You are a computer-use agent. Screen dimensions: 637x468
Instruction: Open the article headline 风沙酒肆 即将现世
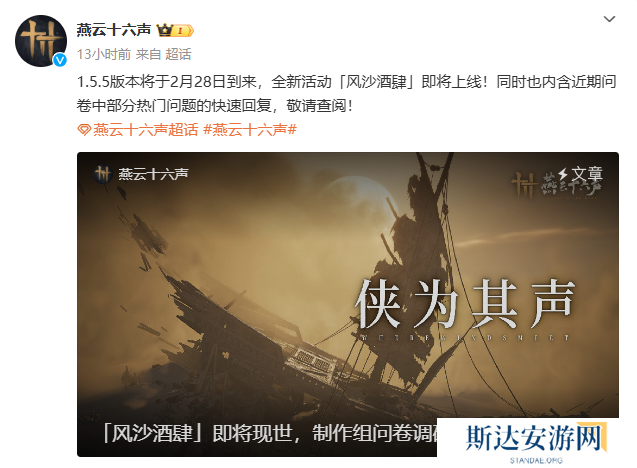[270, 433]
